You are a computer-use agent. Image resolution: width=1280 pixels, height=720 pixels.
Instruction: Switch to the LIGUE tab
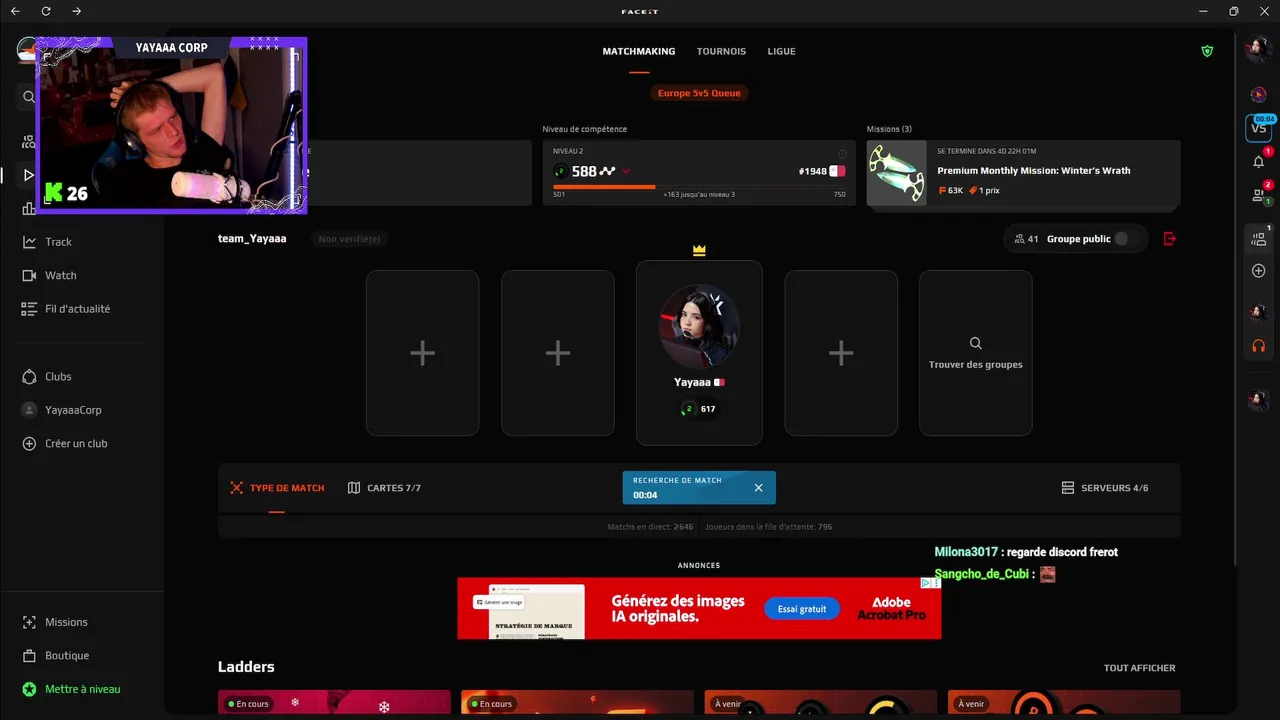click(782, 51)
